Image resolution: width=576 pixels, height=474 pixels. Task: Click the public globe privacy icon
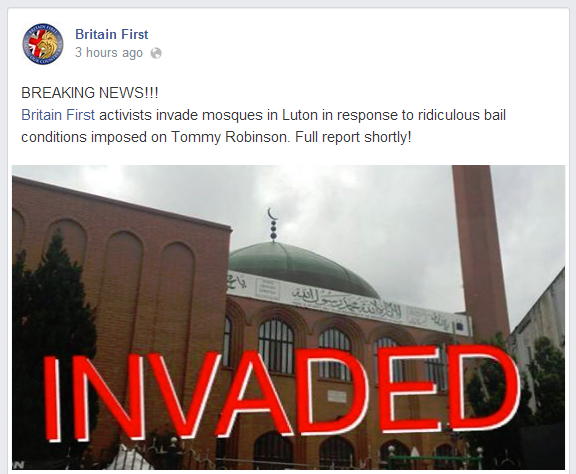pyautogui.click(x=156, y=53)
